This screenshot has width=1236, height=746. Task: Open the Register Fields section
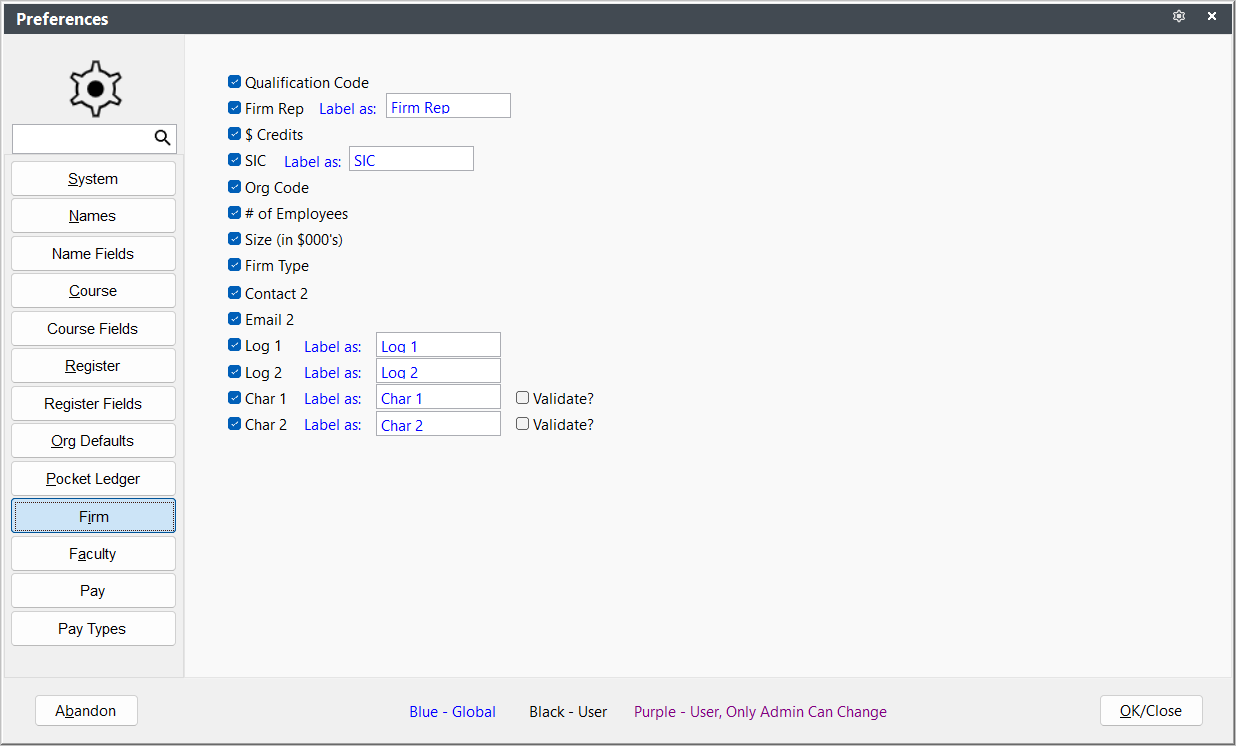pos(93,404)
